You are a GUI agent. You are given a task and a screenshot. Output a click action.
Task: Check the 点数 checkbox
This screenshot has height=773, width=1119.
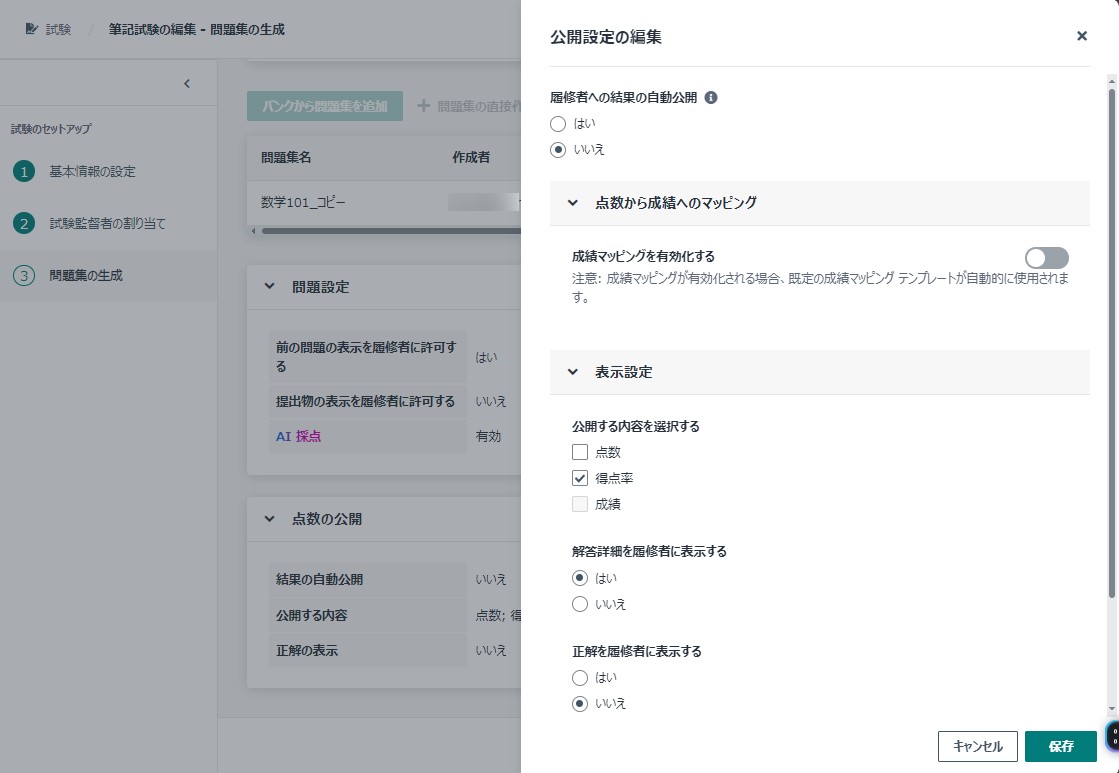point(579,452)
